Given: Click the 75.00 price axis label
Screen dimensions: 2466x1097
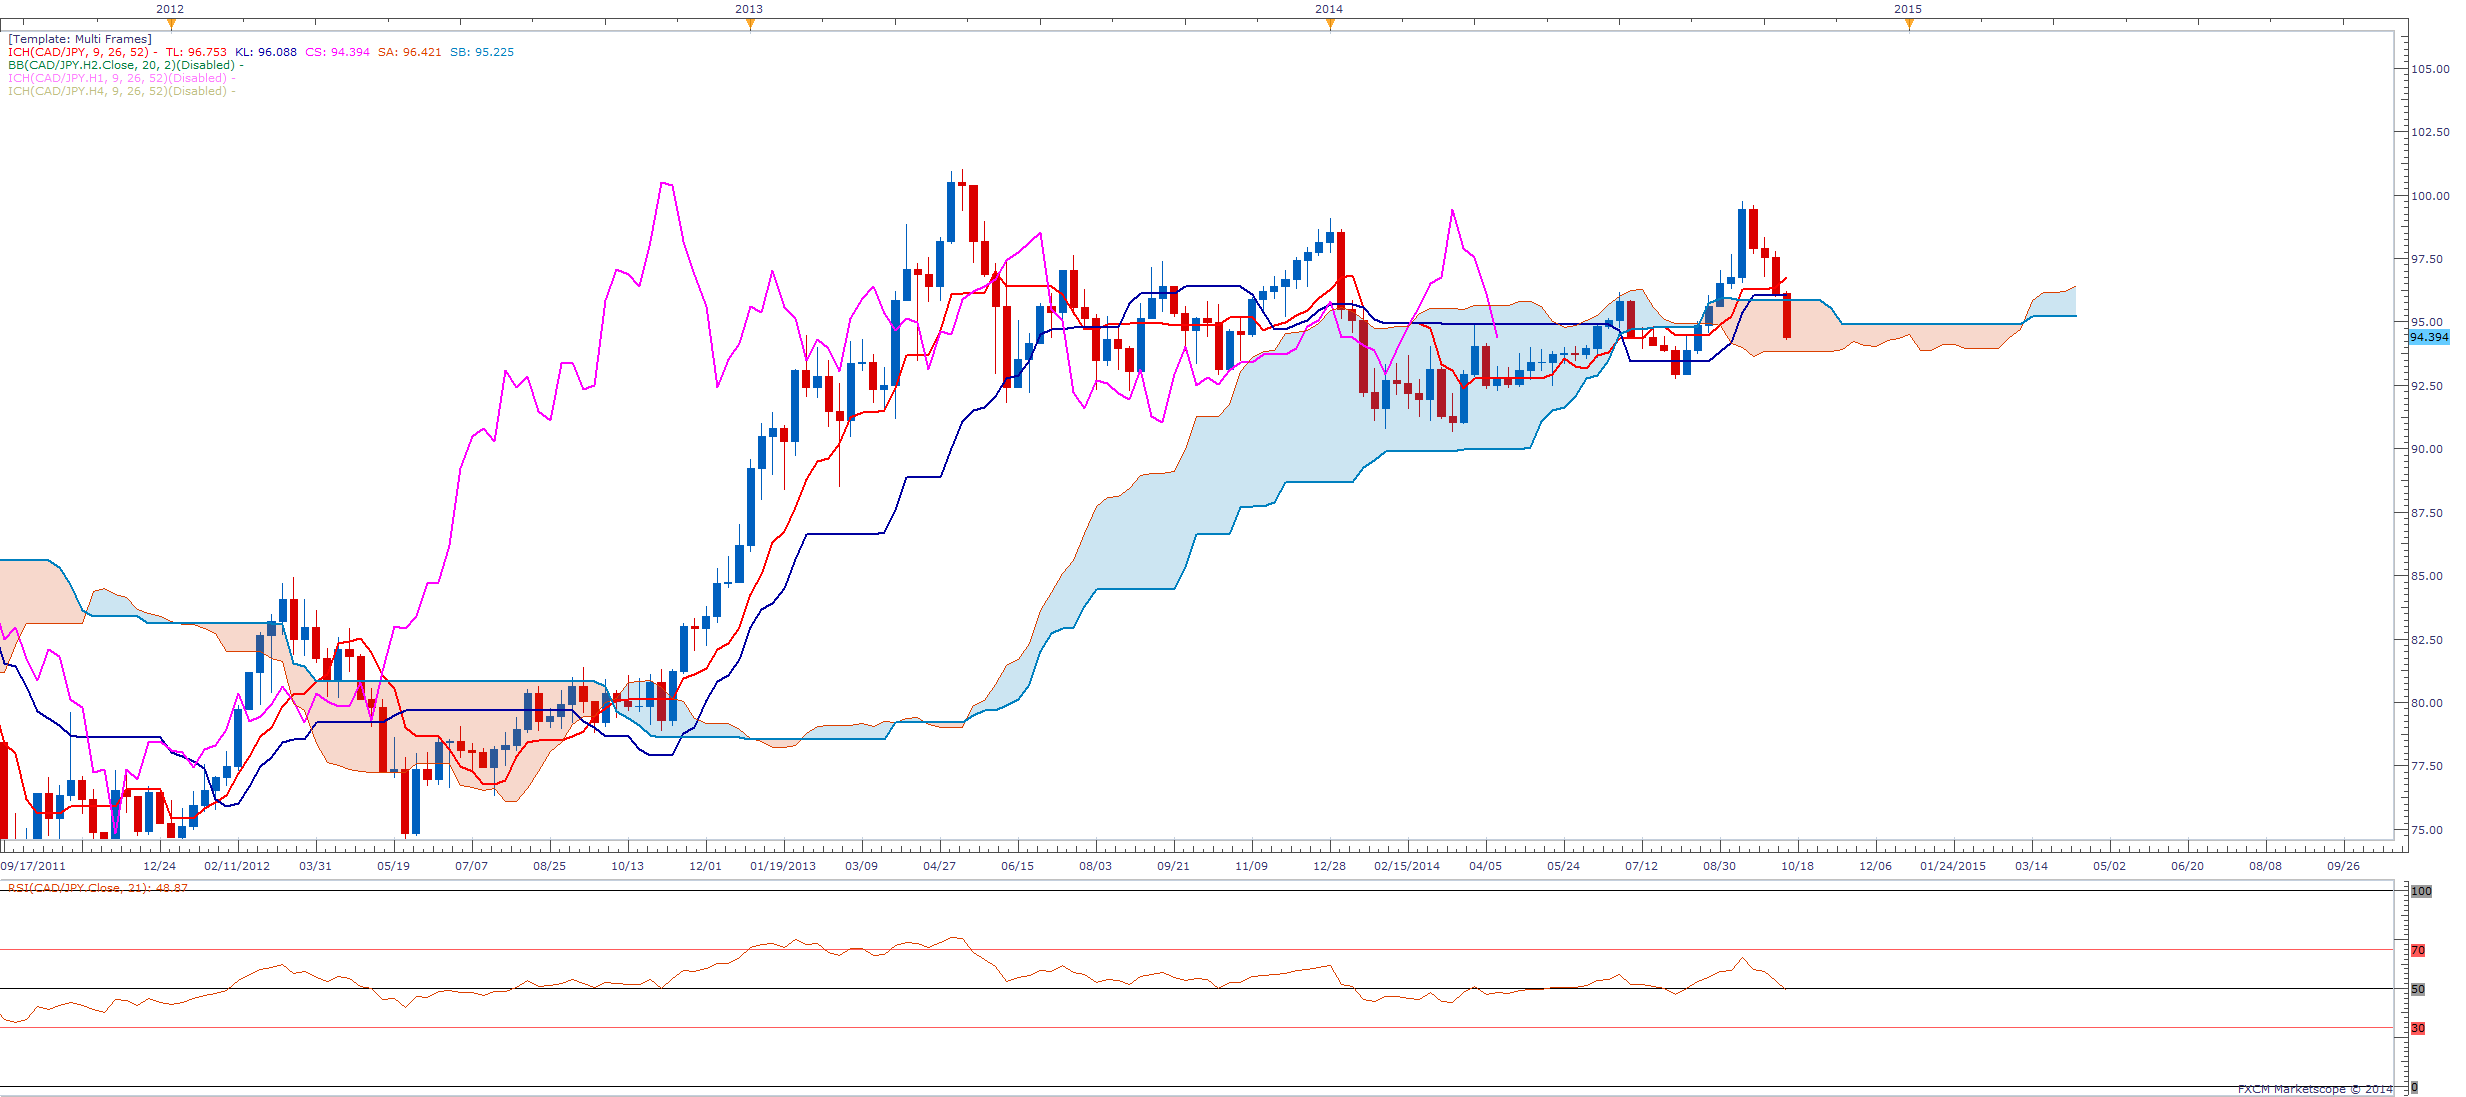Looking at the screenshot, I should click(x=2427, y=830).
